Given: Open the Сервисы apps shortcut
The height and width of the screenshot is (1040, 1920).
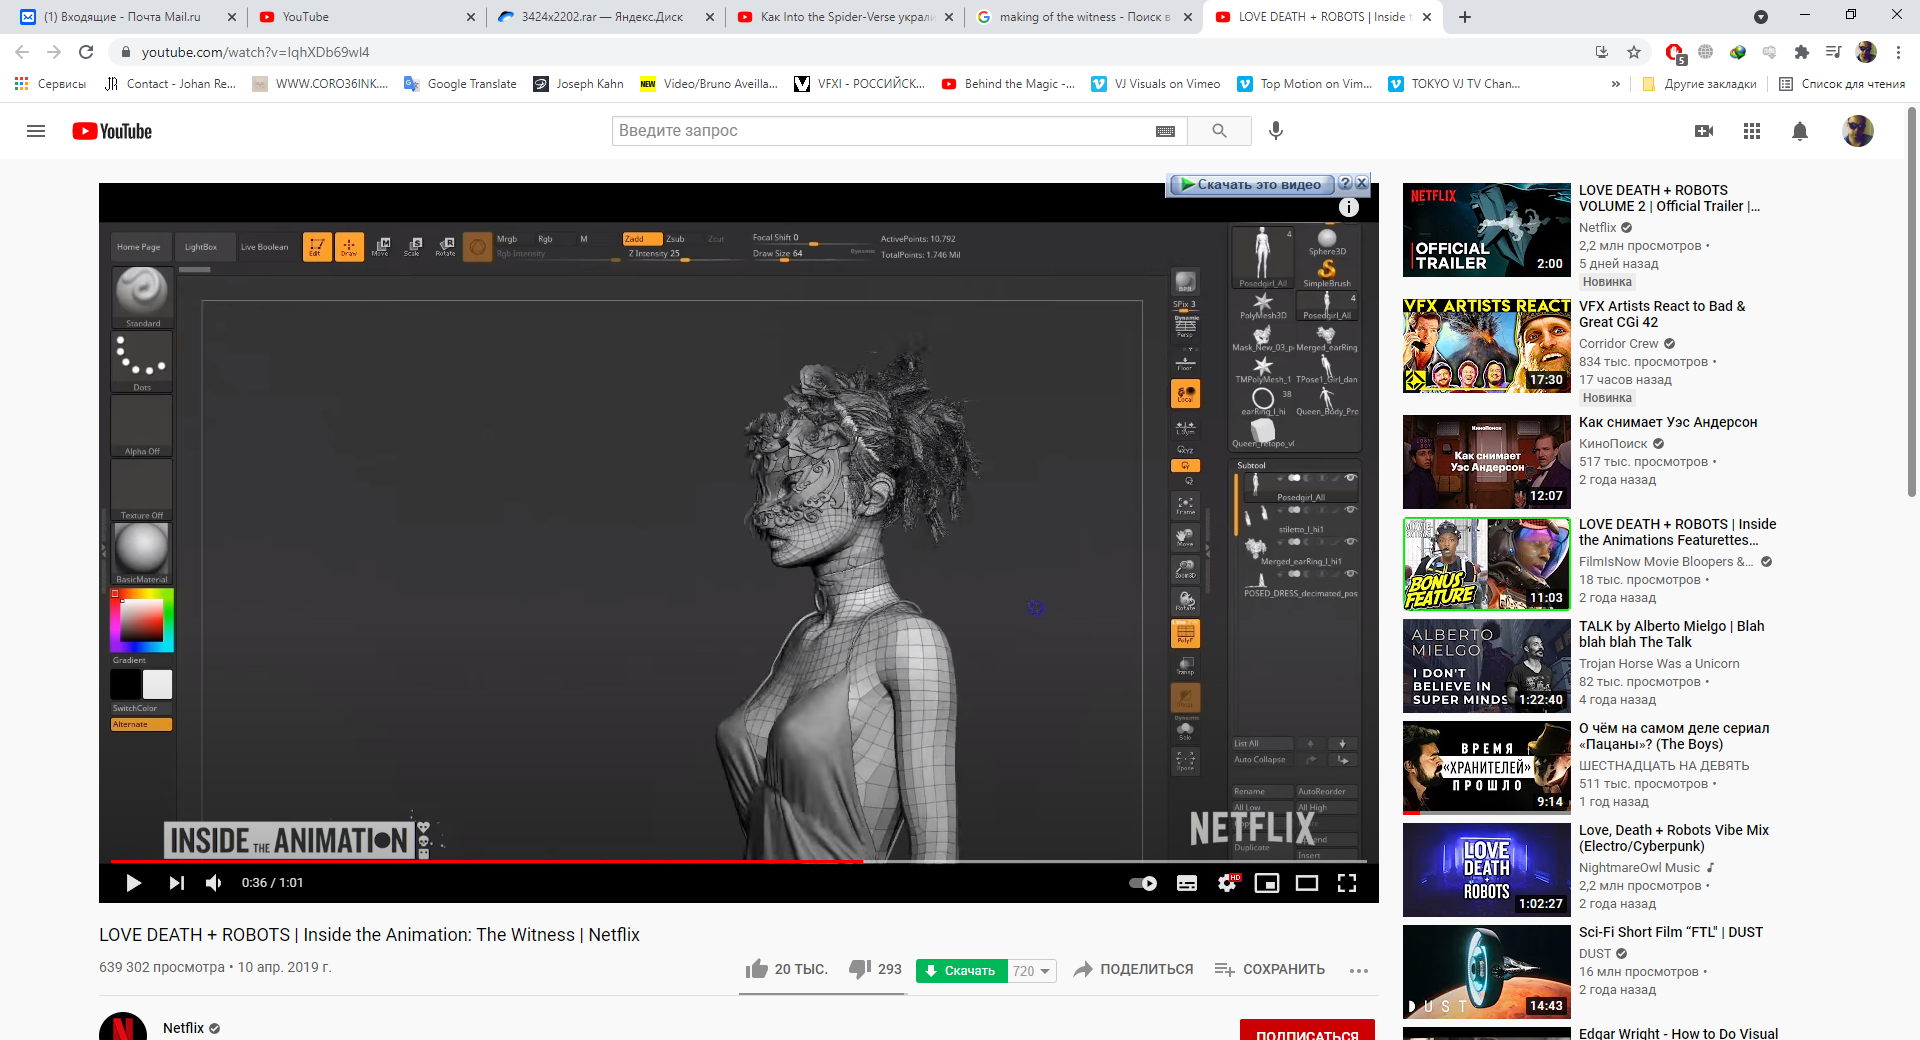Looking at the screenshot, I should click(x=51, y=84).
